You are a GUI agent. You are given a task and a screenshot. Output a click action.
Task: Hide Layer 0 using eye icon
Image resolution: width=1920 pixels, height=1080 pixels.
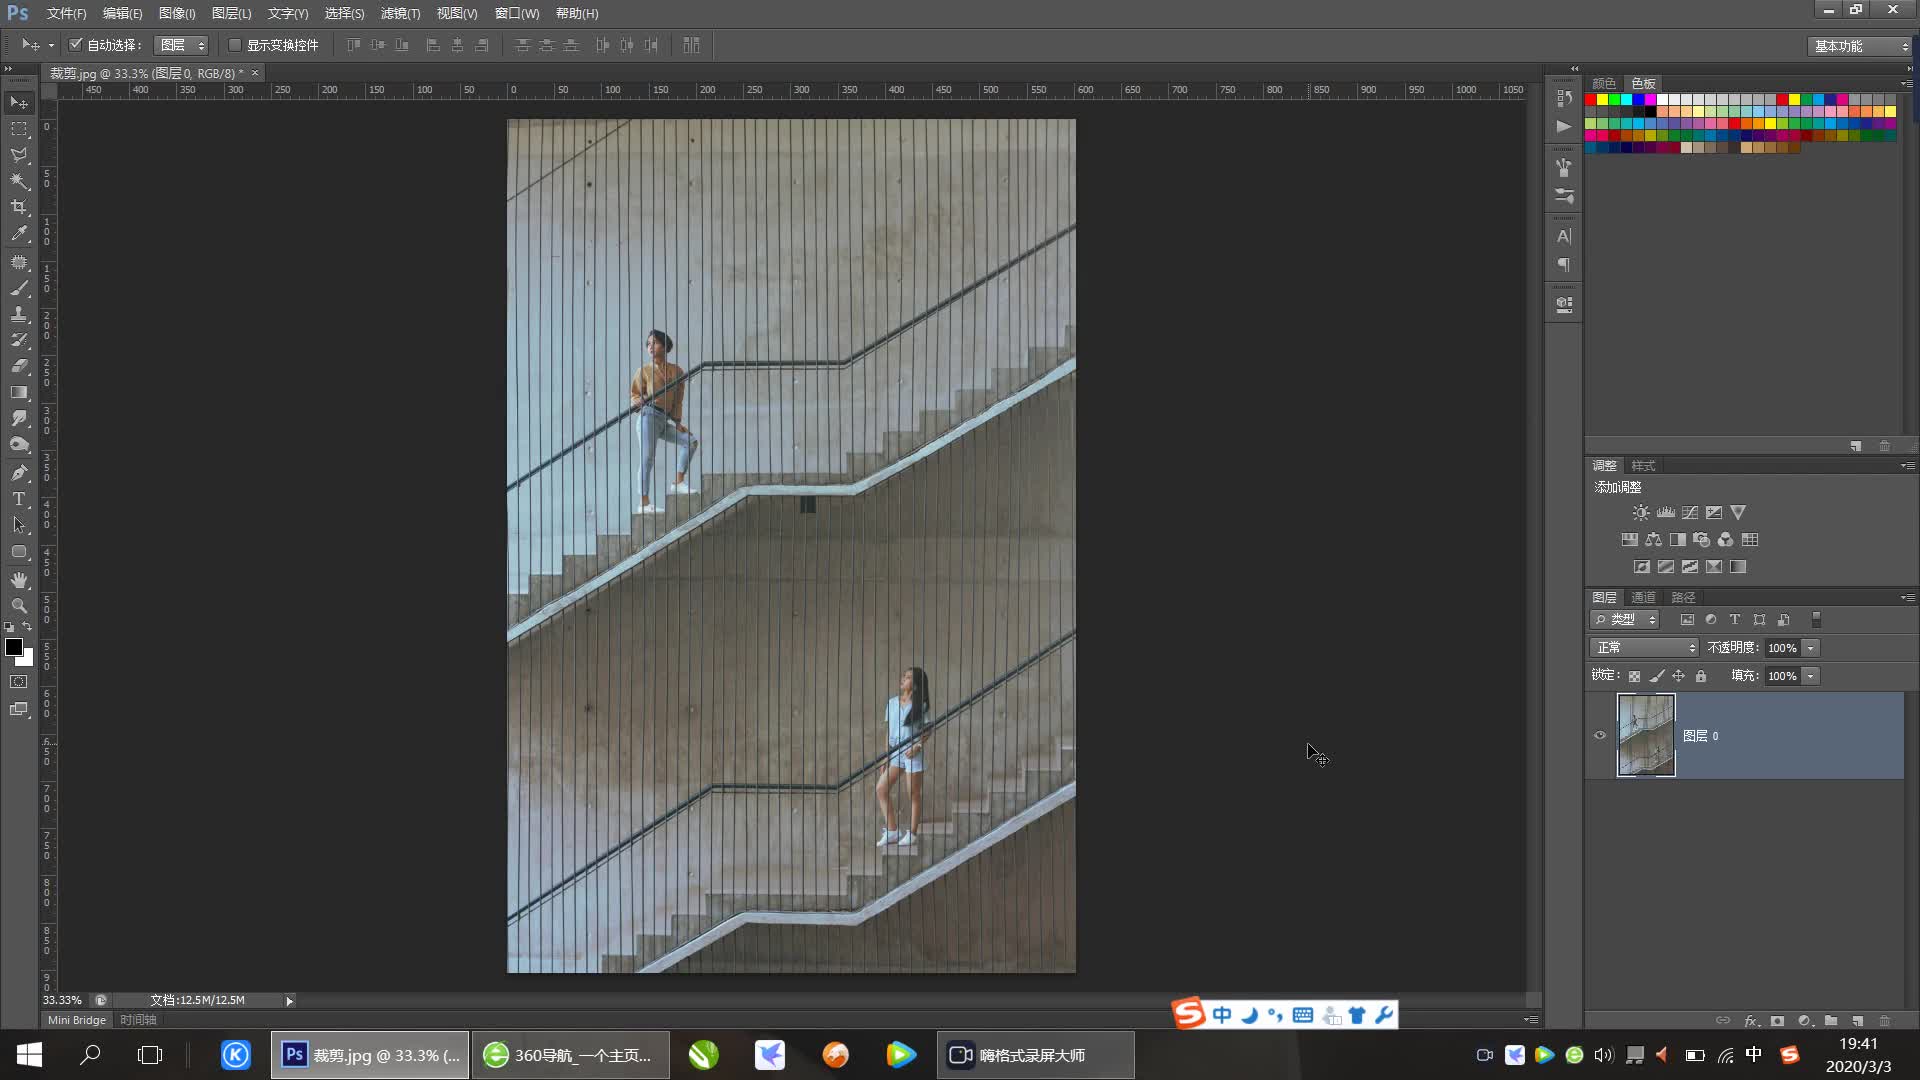1600,736
